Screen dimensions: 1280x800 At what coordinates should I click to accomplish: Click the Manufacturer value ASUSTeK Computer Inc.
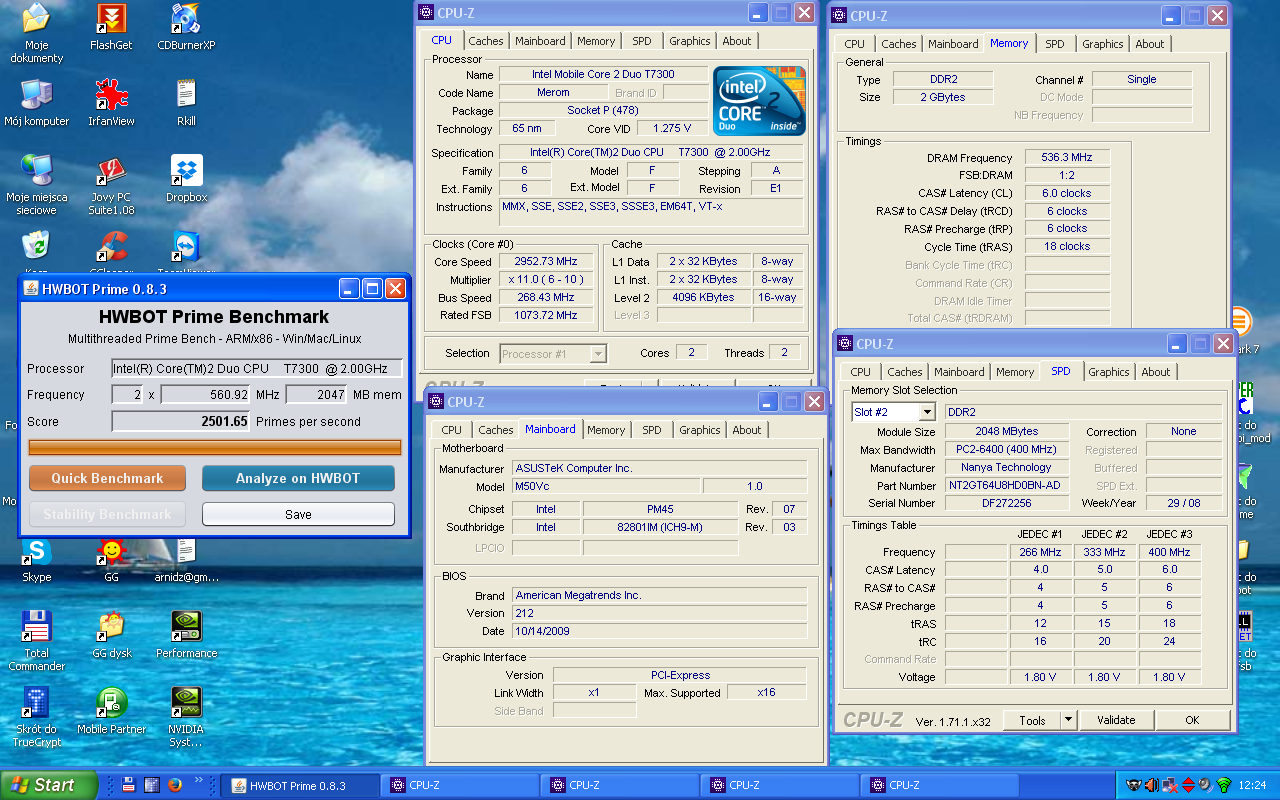point(660,468)
